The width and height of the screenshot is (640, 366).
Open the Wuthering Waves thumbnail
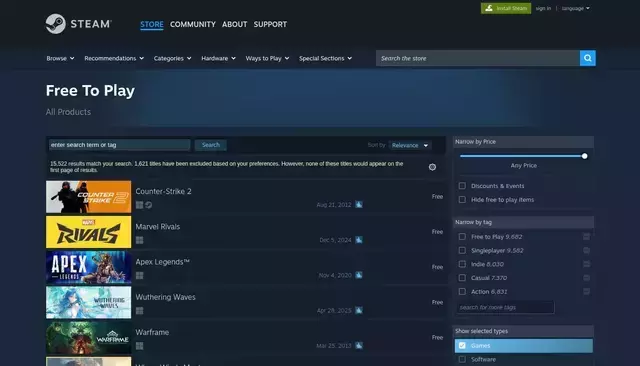89,302
